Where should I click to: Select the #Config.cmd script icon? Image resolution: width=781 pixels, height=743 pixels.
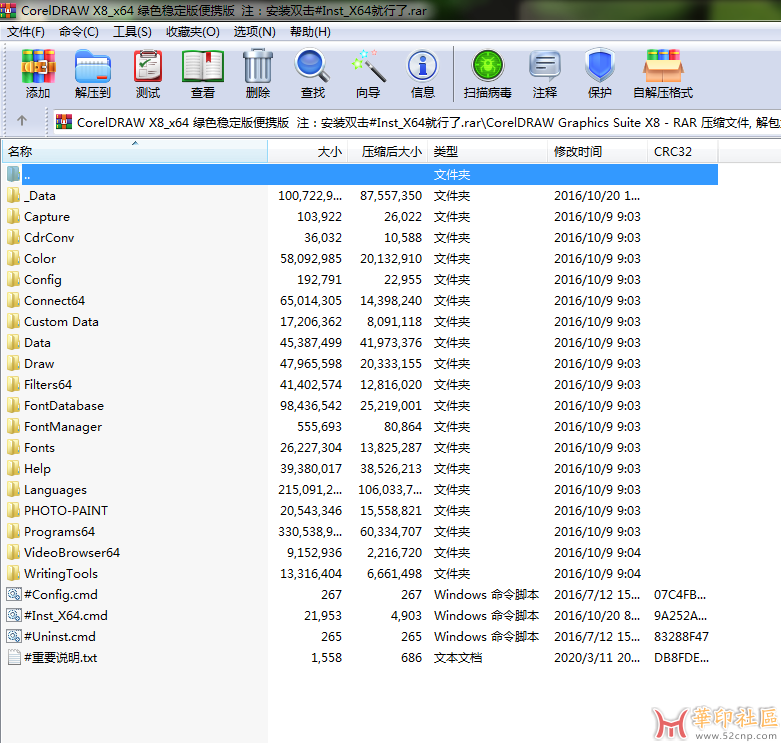[14, 594]
